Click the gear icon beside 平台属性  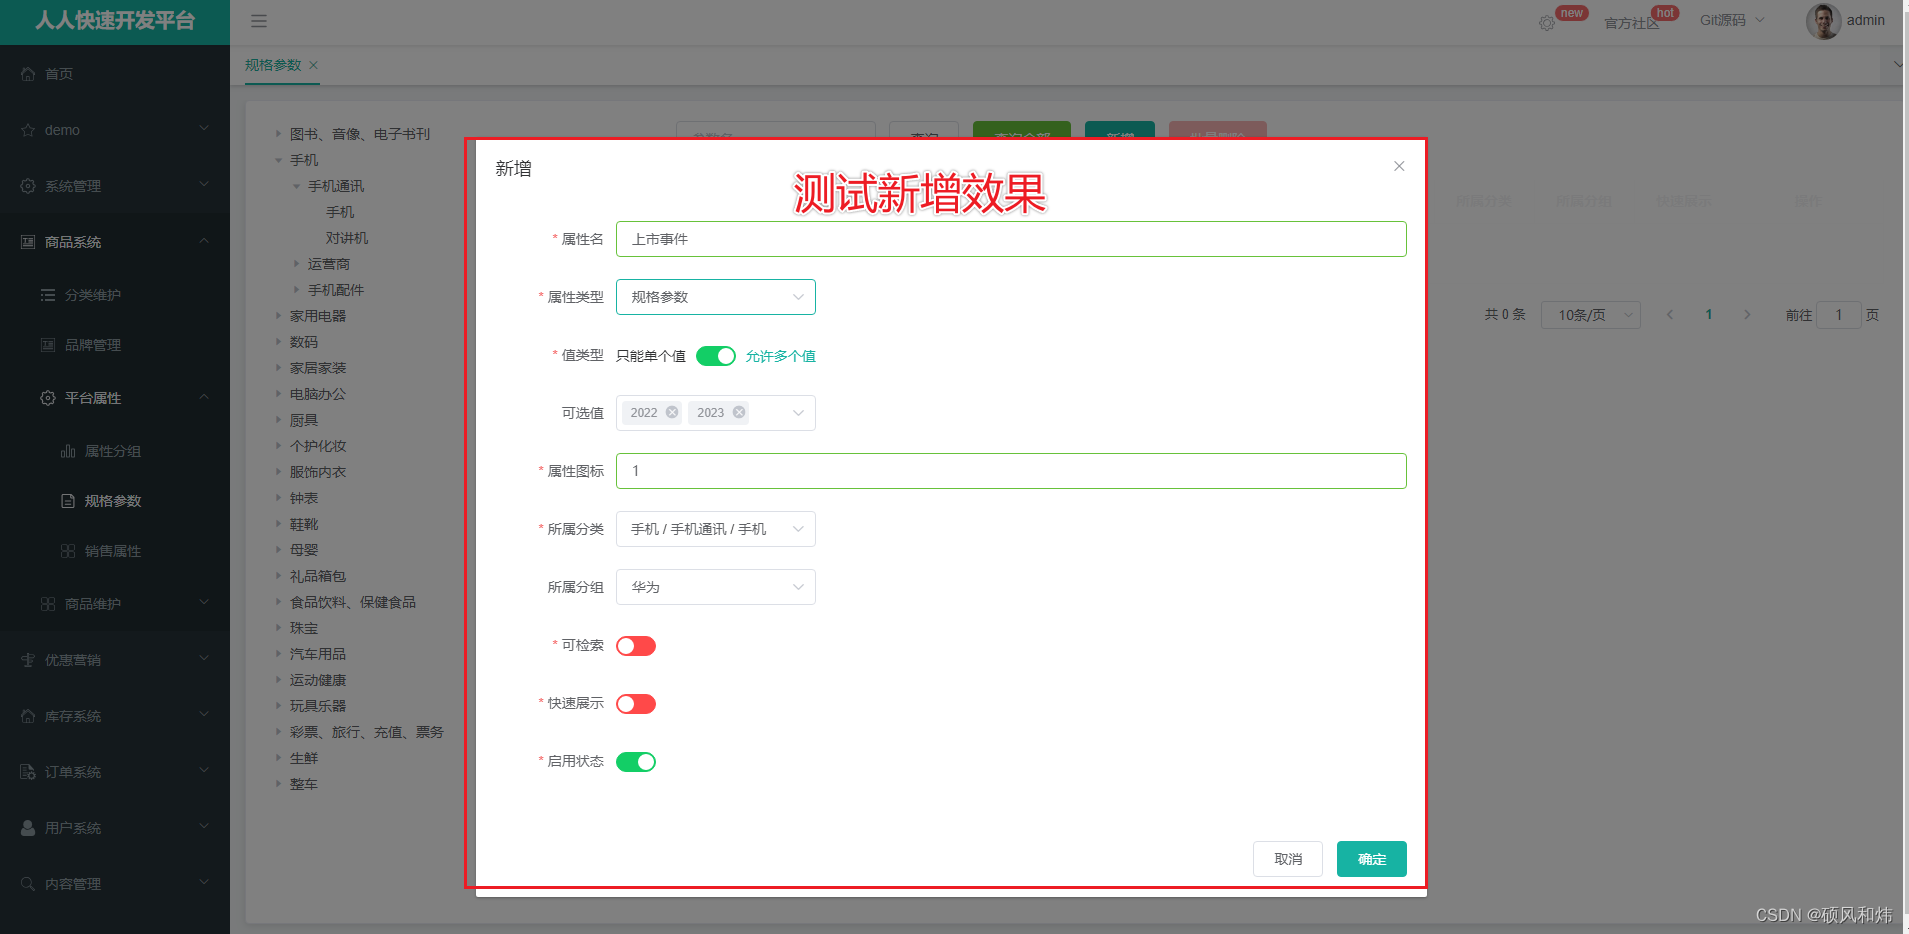(x=48, y=398)
